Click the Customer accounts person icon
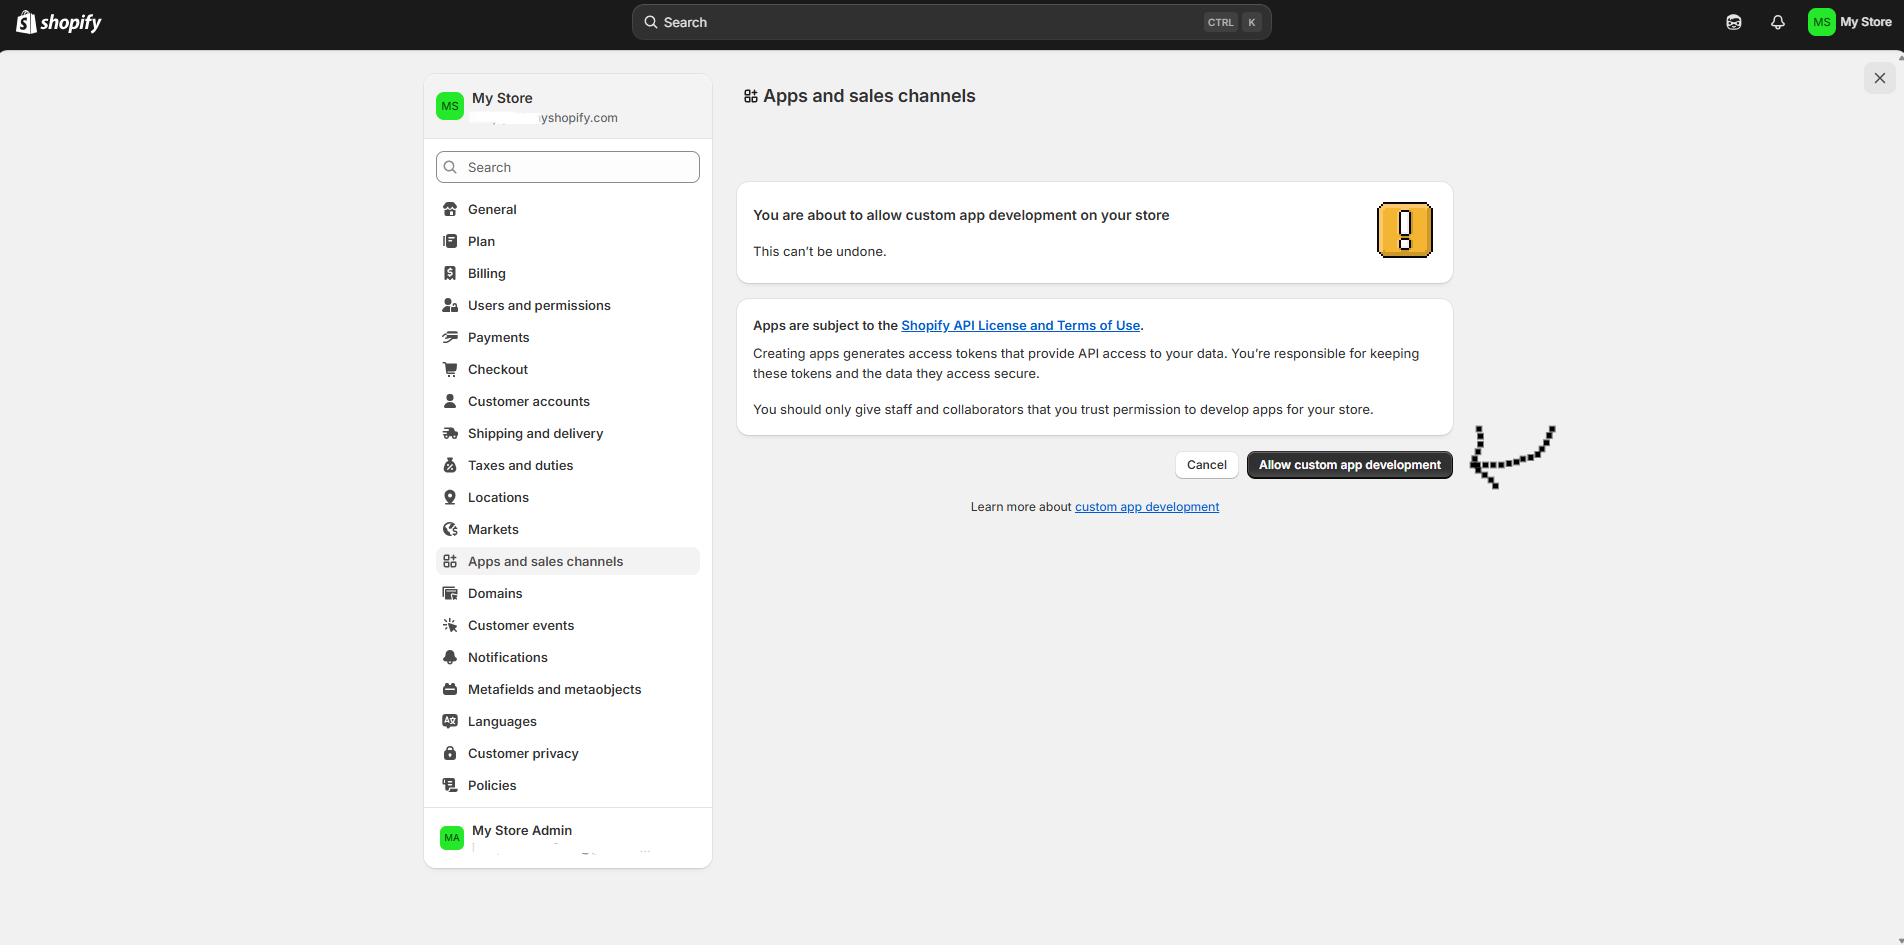This screenshot has width=1904, height=945. coord(450,401)
